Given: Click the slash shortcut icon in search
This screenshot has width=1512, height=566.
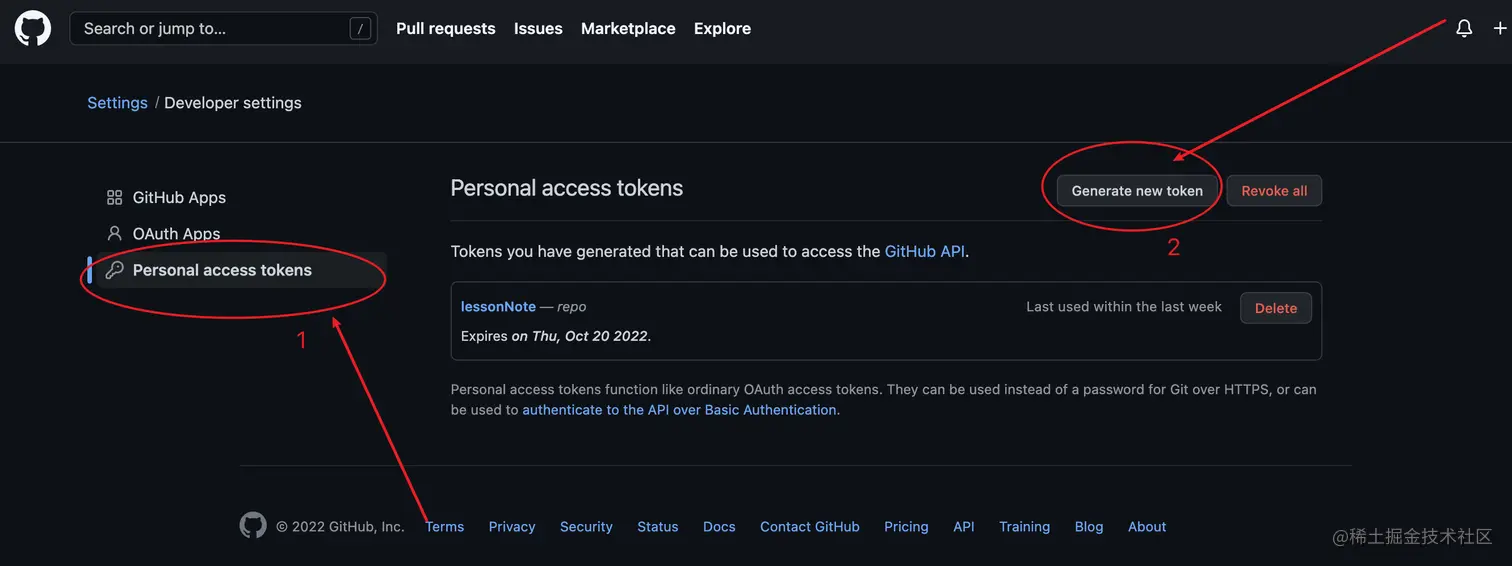Looking at the screenshot, I should coord(360,29).
